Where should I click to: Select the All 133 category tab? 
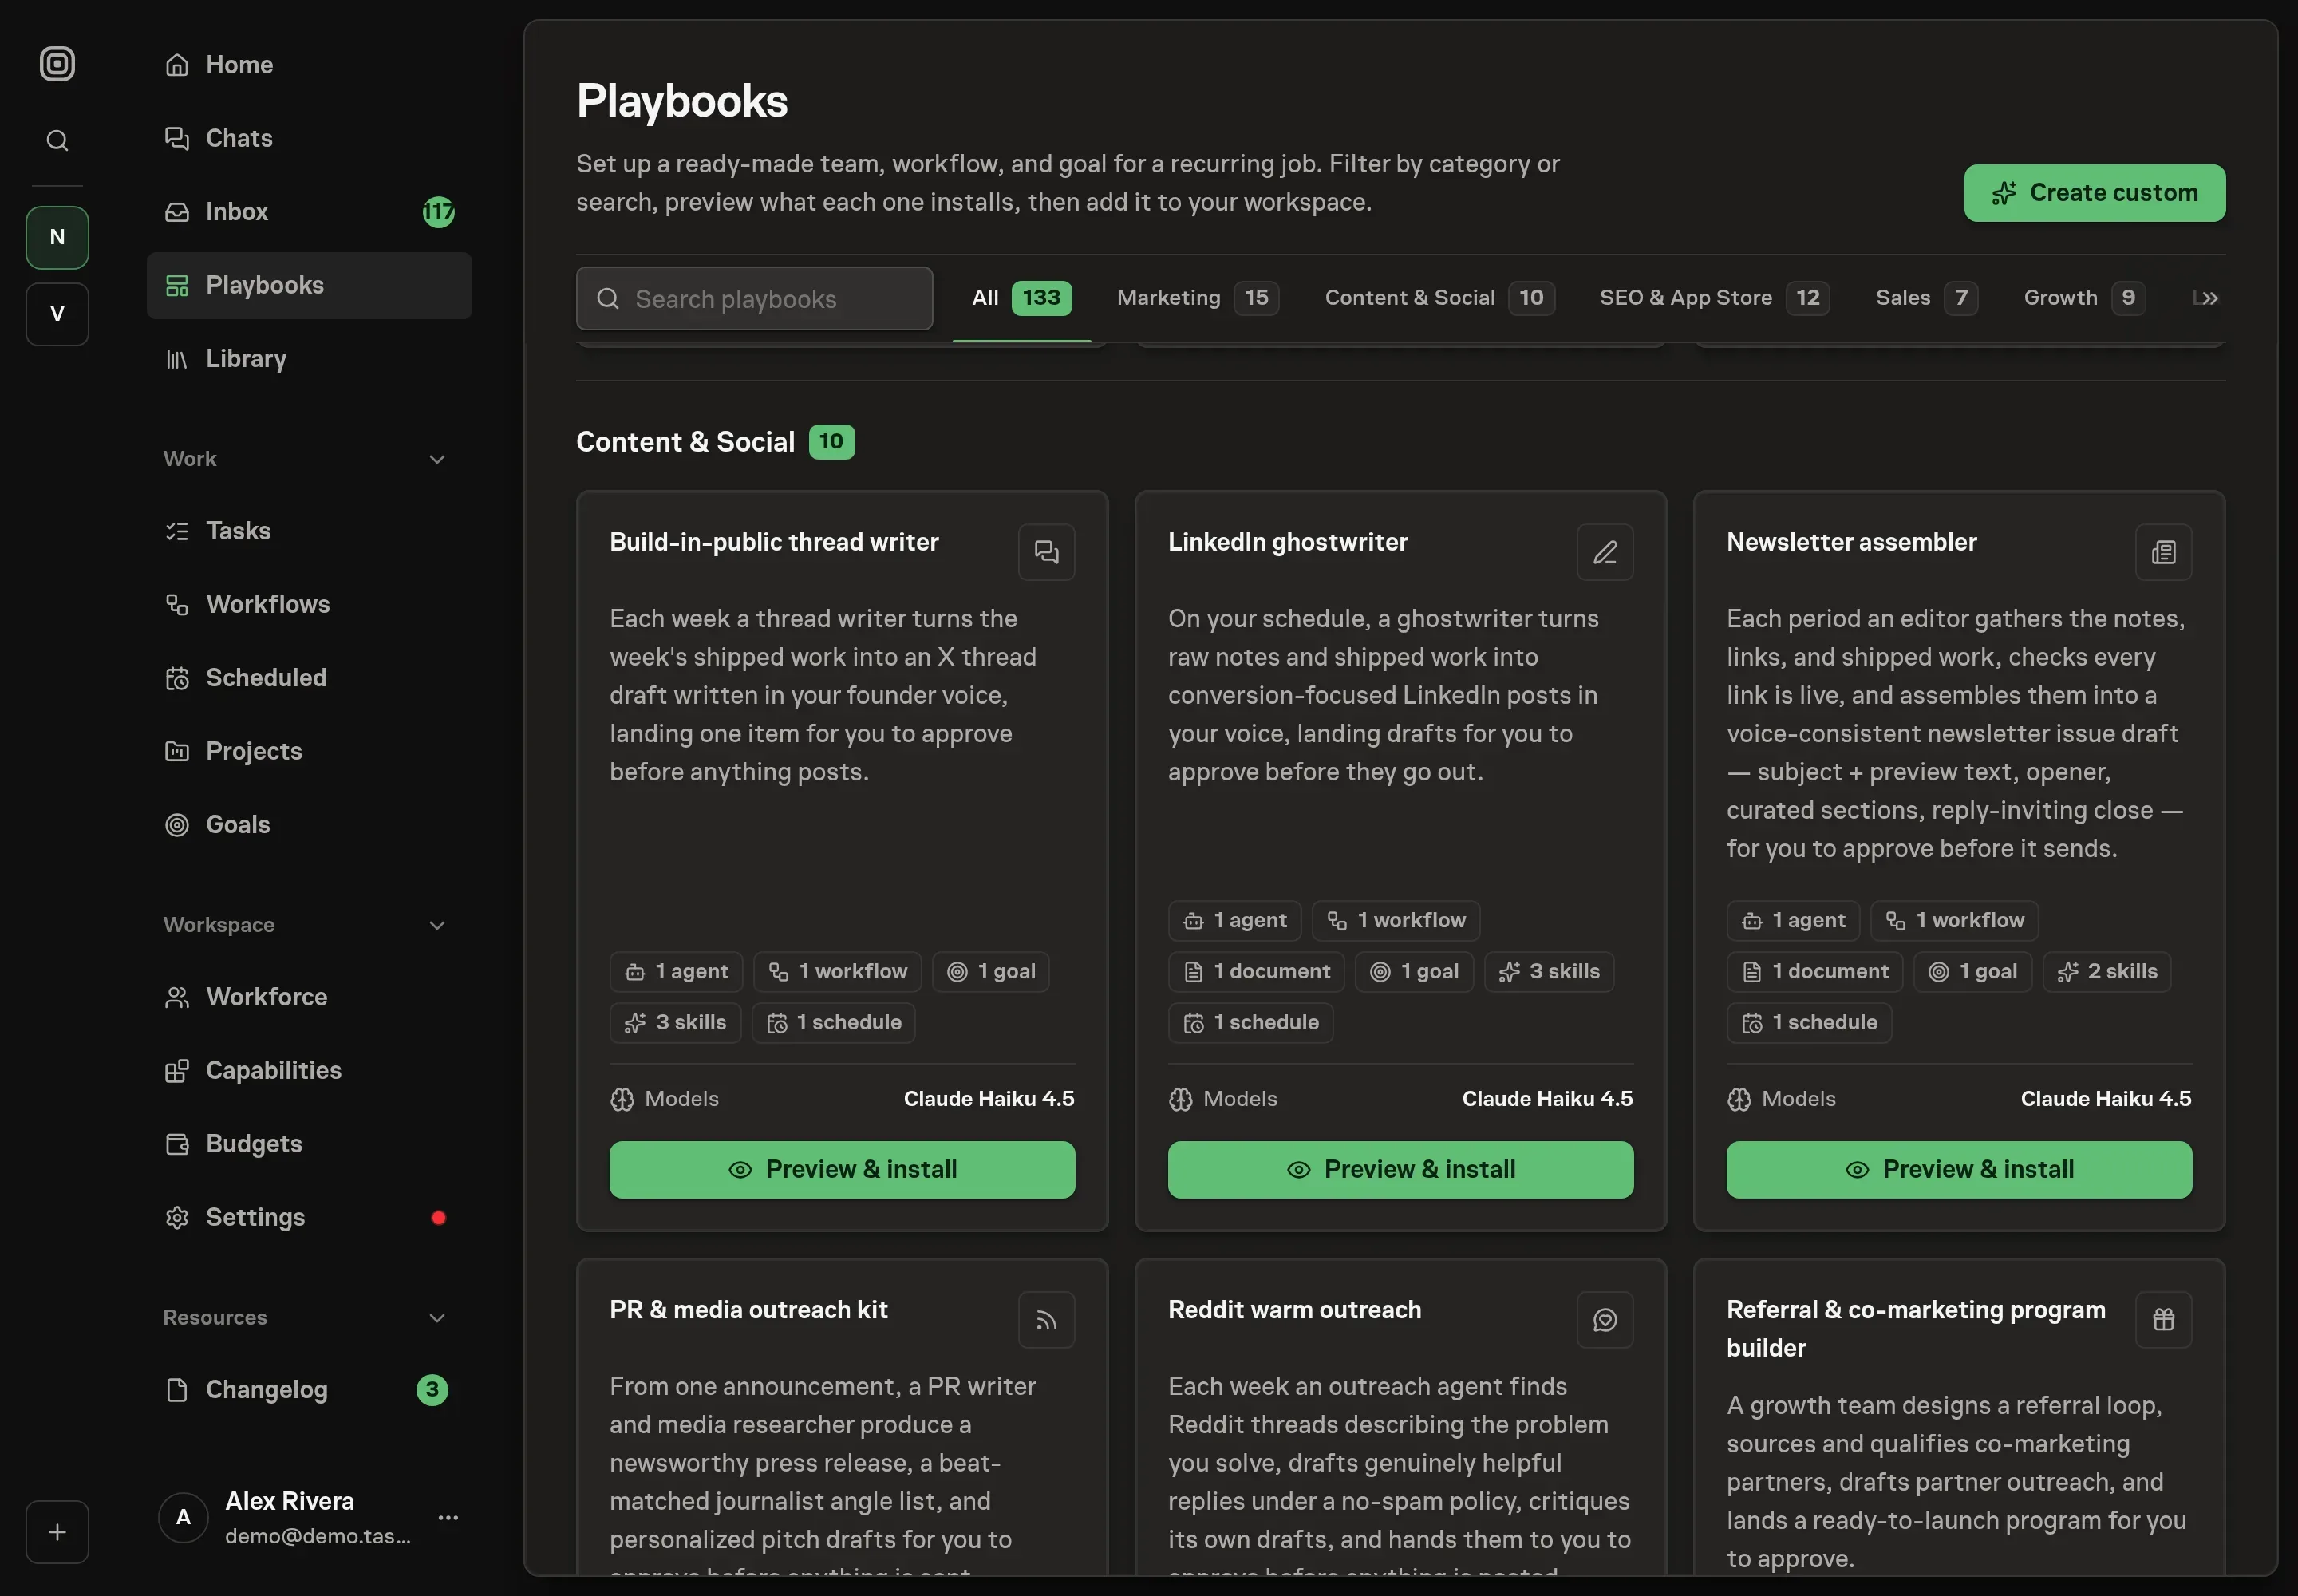tap(1021, 298)
